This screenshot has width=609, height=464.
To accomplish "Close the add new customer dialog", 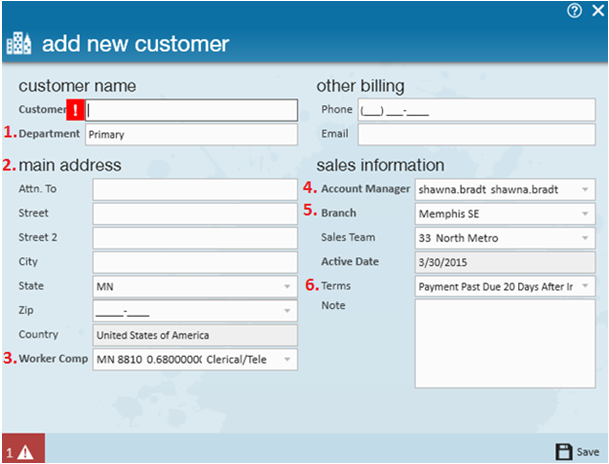I will 598,10.
